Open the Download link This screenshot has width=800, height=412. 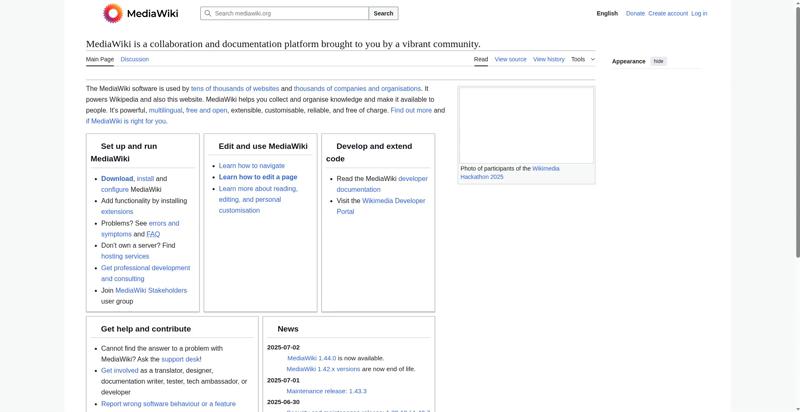(x=117, y=178)
